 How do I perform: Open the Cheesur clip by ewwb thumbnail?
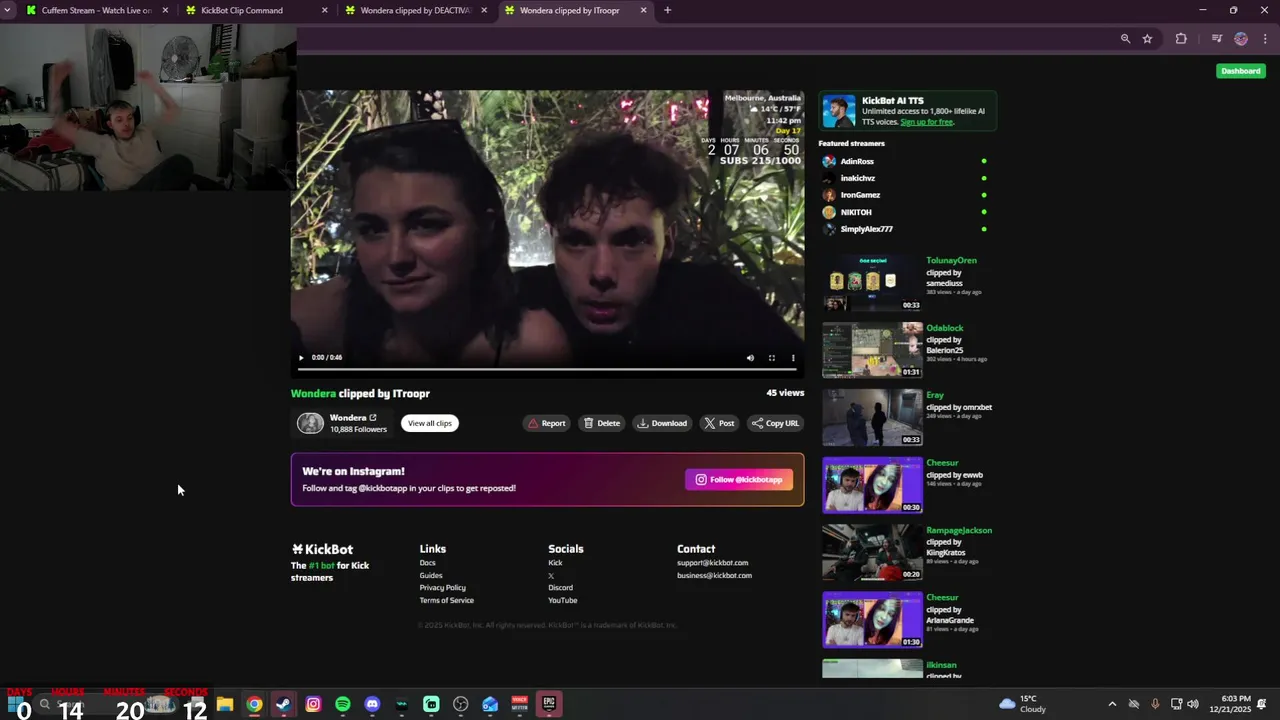[x=872, y=485]
